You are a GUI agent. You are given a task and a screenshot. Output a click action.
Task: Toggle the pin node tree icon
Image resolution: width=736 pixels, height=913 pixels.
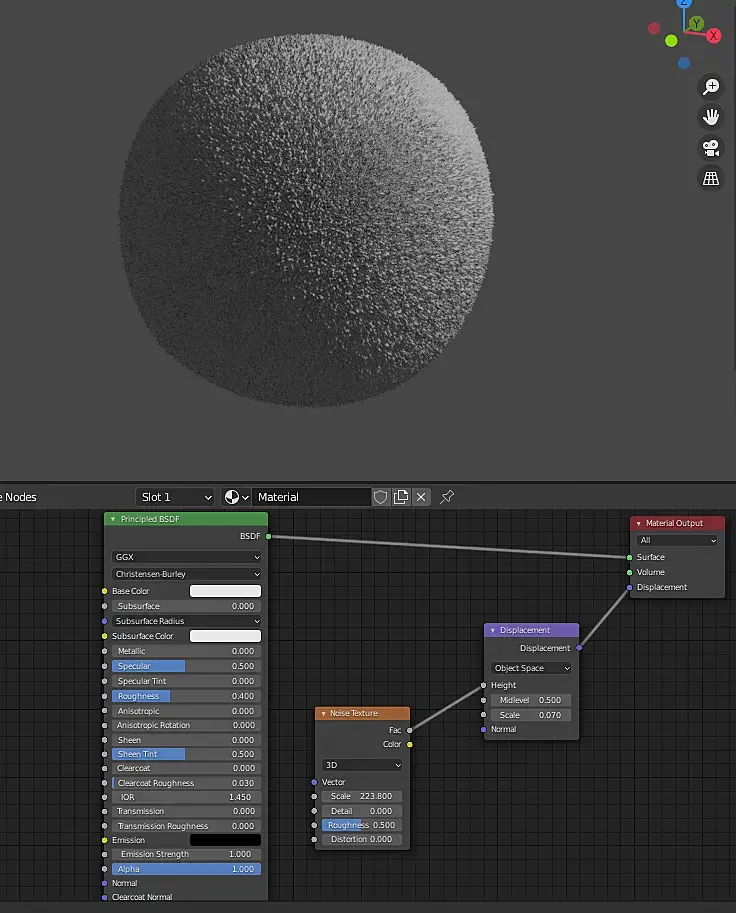(447, 497)
